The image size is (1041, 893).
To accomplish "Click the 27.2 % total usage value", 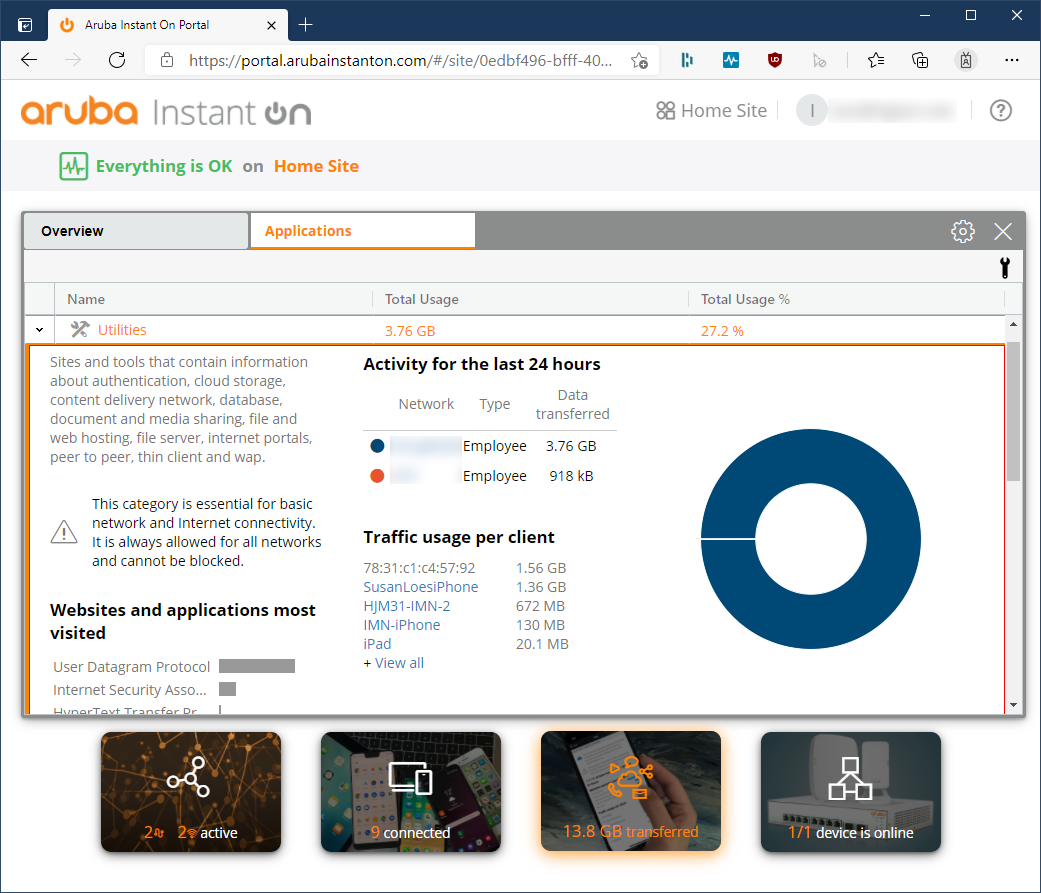I will (722, 331).
